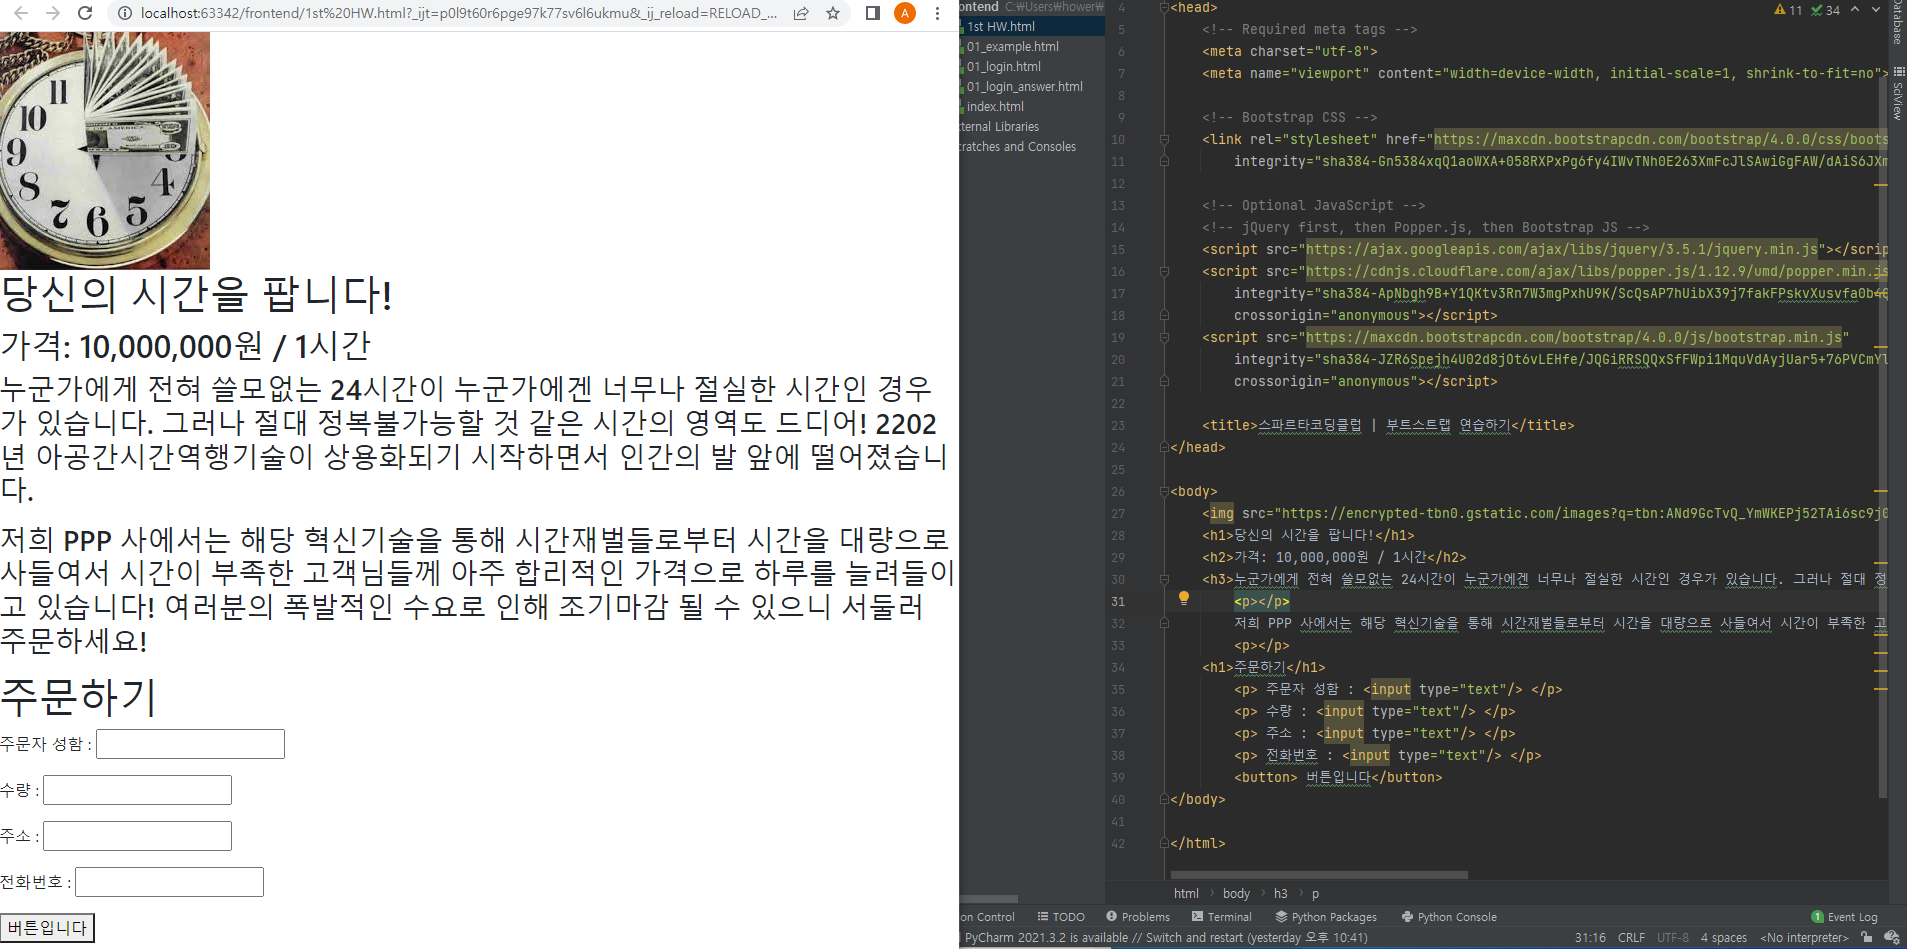The image size is (1907, 949).
Task: Go forward in Chrome browser history
Action: 53,13
